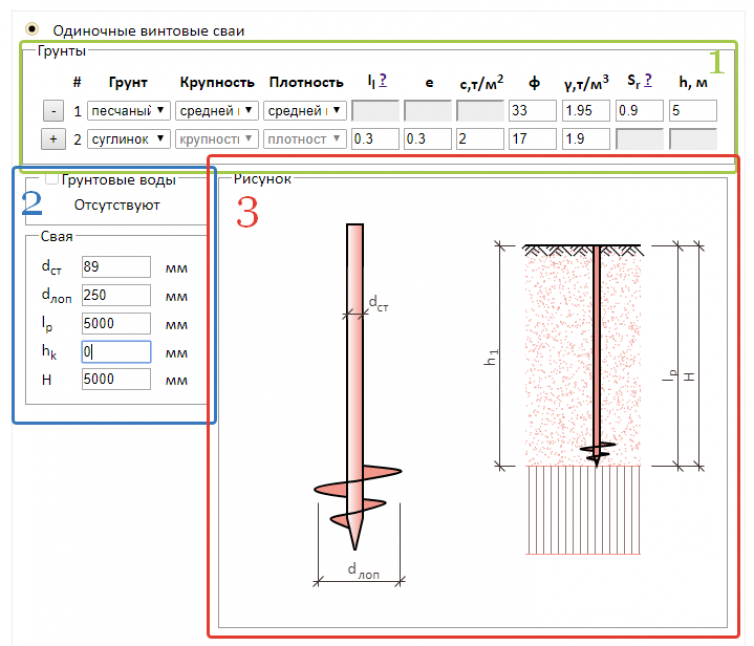The width and height of the screenshot is (754, 646).
Task: Expand the Плотность dropdown in row 1
Action: [306, 111]
